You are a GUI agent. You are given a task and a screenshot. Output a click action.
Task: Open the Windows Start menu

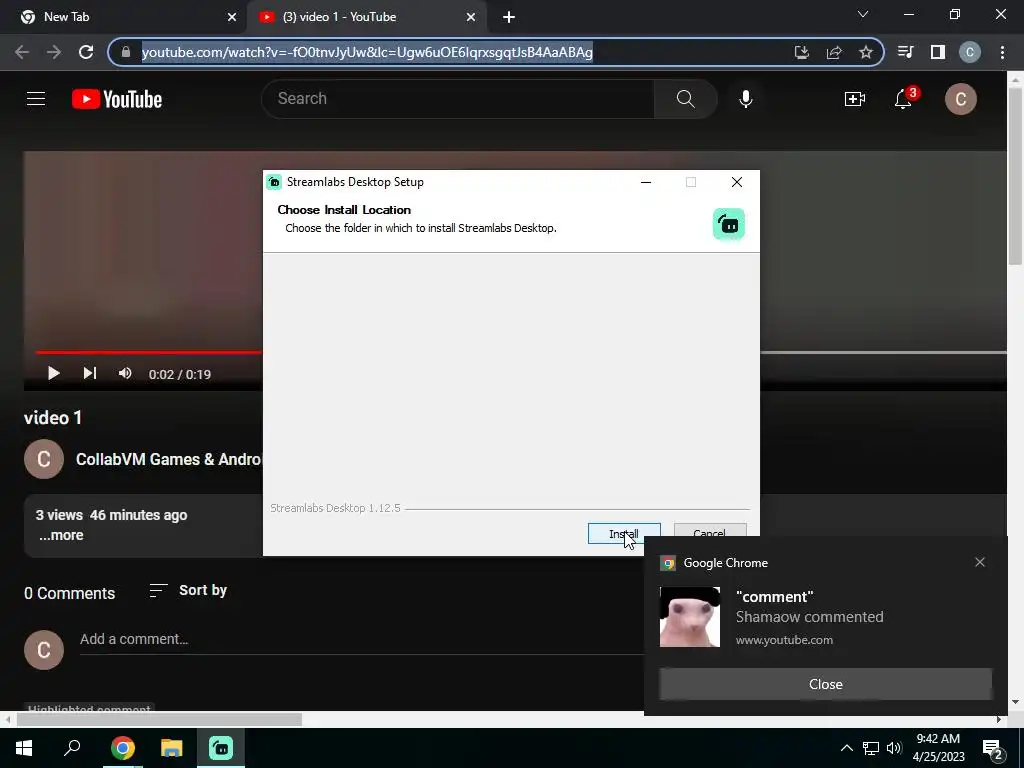pos(24,748)
